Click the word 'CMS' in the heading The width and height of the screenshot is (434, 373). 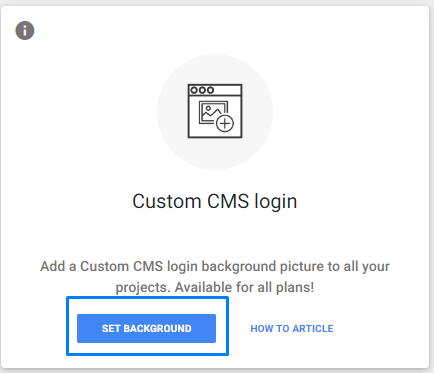point(228,201)
